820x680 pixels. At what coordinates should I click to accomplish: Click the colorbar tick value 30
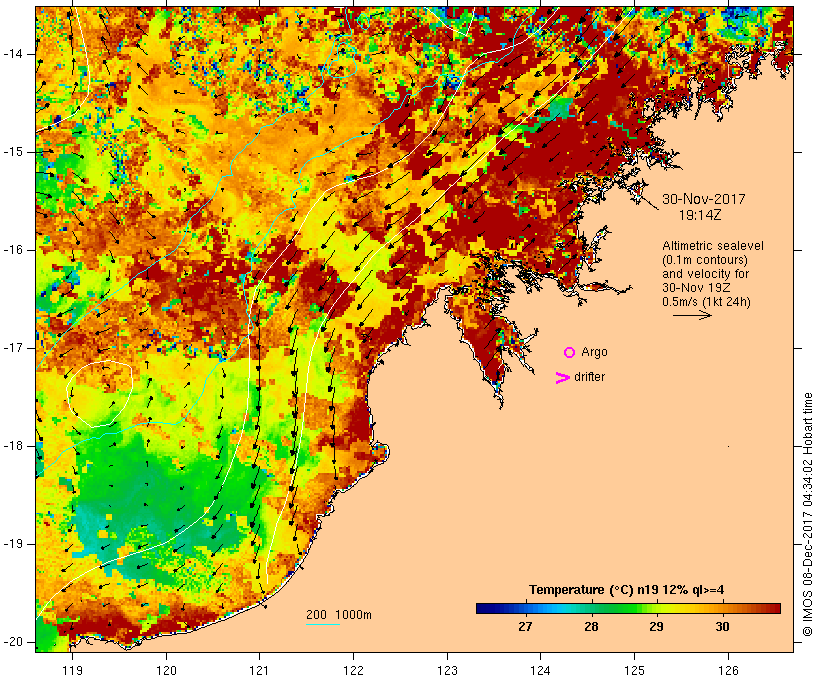pos(722,627)
